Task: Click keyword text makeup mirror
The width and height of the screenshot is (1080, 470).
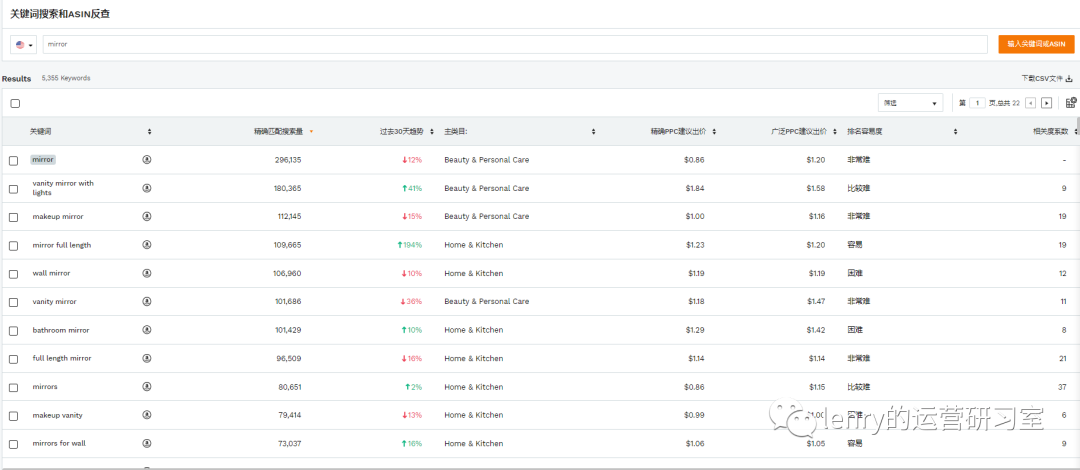Action: (x=58, y=216)
